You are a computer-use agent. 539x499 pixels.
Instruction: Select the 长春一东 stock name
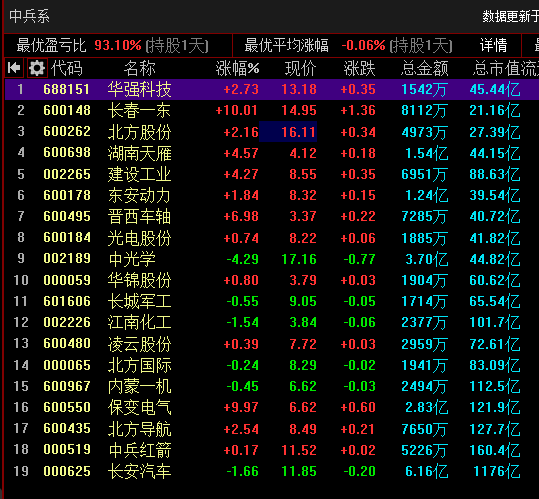[140, 111]
